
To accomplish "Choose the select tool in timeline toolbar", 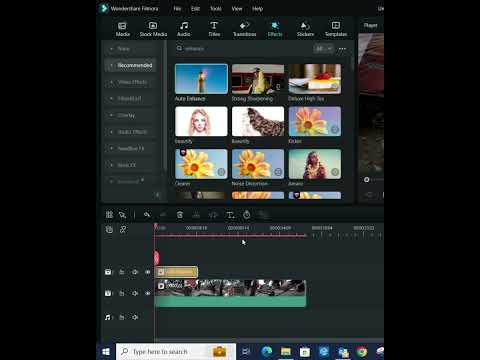I will pyautogui.click(x=122, y=215).
